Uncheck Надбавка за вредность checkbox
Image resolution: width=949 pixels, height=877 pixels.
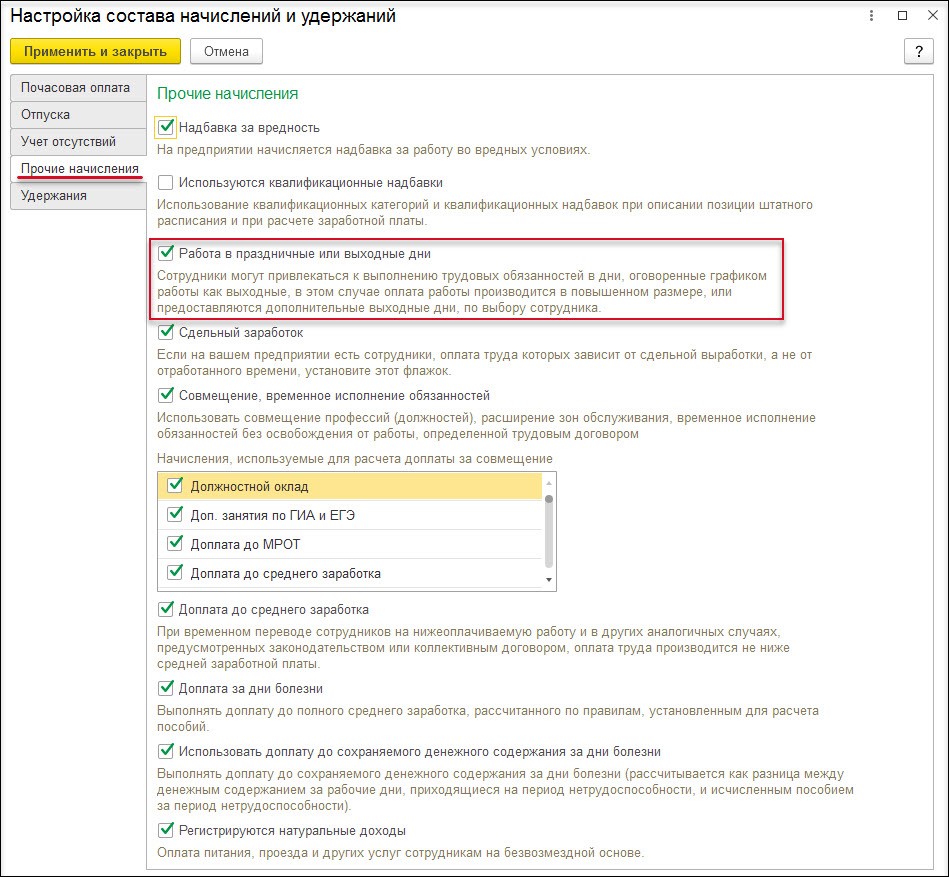[x=165, y=128]
